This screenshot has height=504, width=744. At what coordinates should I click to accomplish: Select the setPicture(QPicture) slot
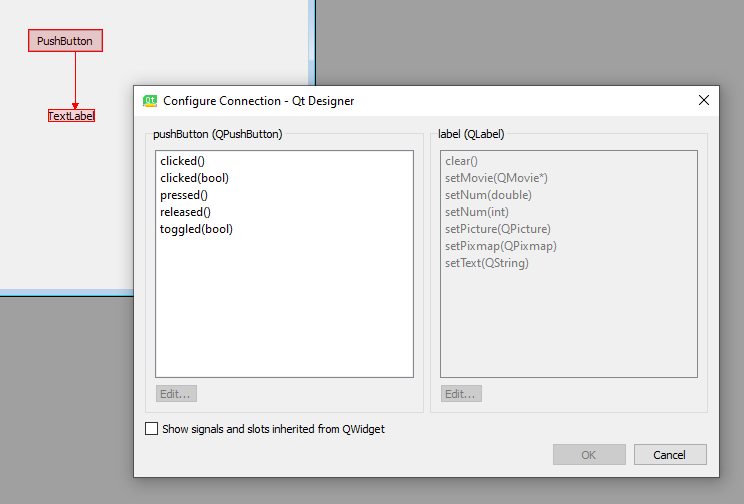coord(497,229)
